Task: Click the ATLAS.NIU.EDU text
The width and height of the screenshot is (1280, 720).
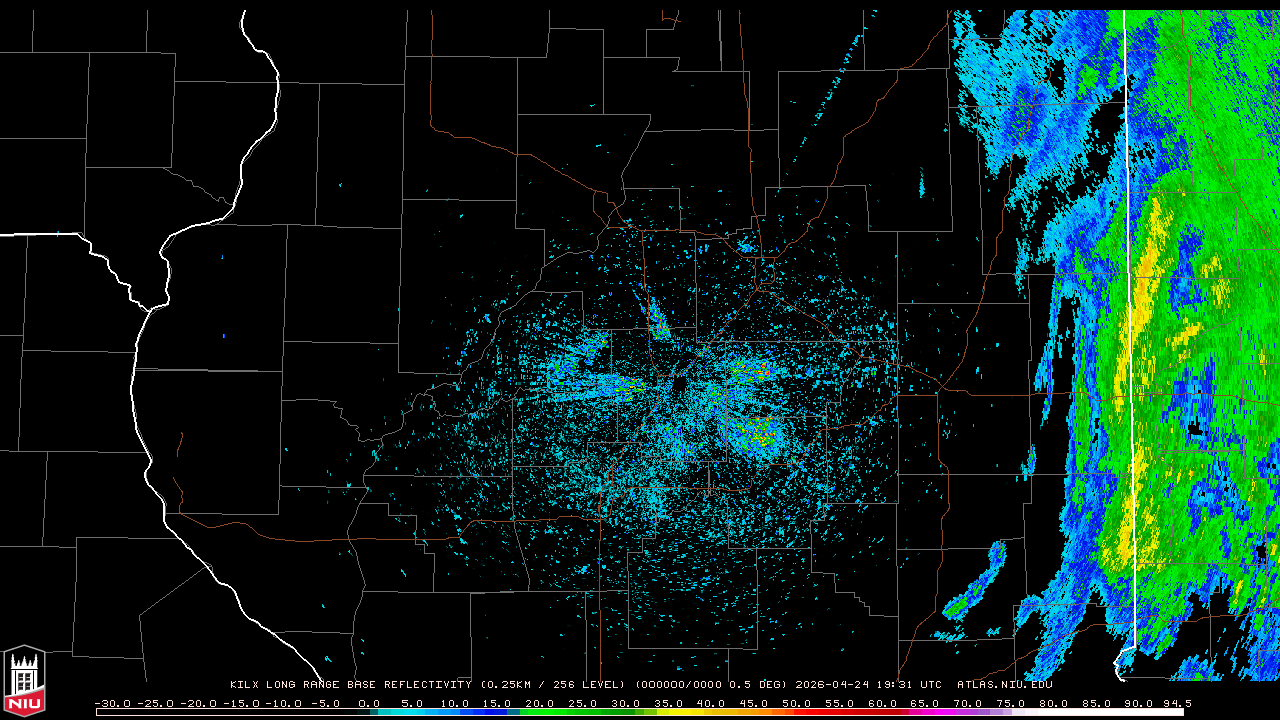Action: coord(1005,685)
